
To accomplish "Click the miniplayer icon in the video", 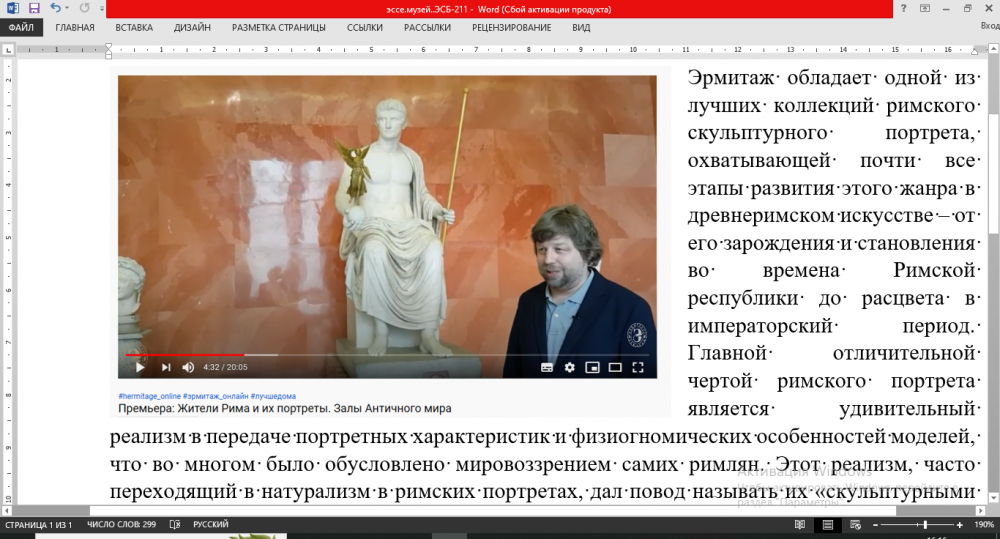I will point(592,367).
